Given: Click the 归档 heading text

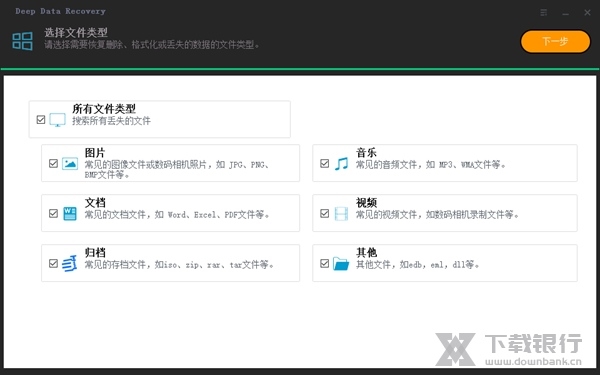Looking at the screenshot, I should click(95, 253).
